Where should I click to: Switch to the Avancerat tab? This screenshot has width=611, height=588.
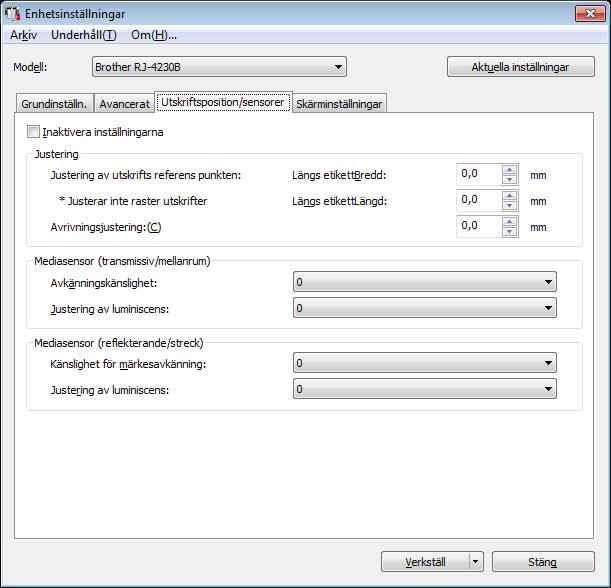124,104
